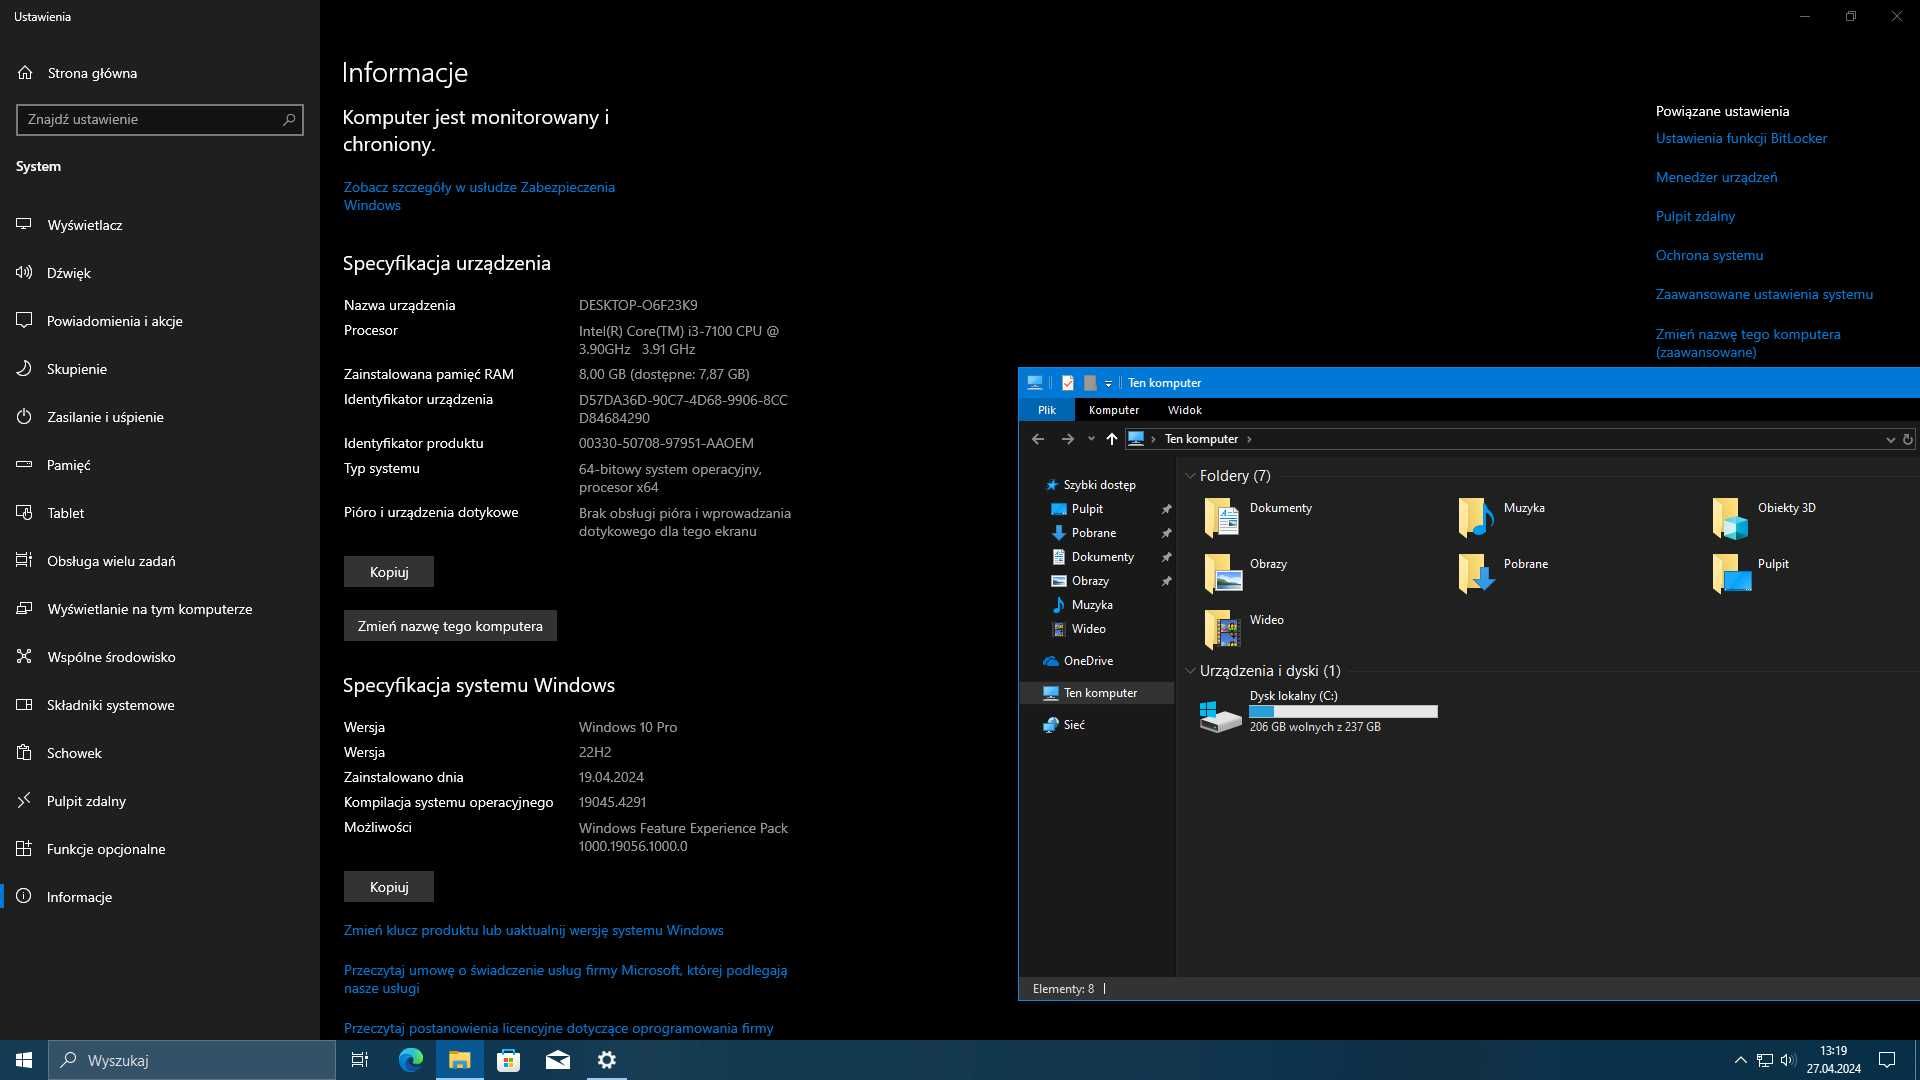Open Zasilanie i uśpienie settings
Image resolution: width=1920 pixels, height=1080 pixels.
pyautogui.click(x=160, y=417)
